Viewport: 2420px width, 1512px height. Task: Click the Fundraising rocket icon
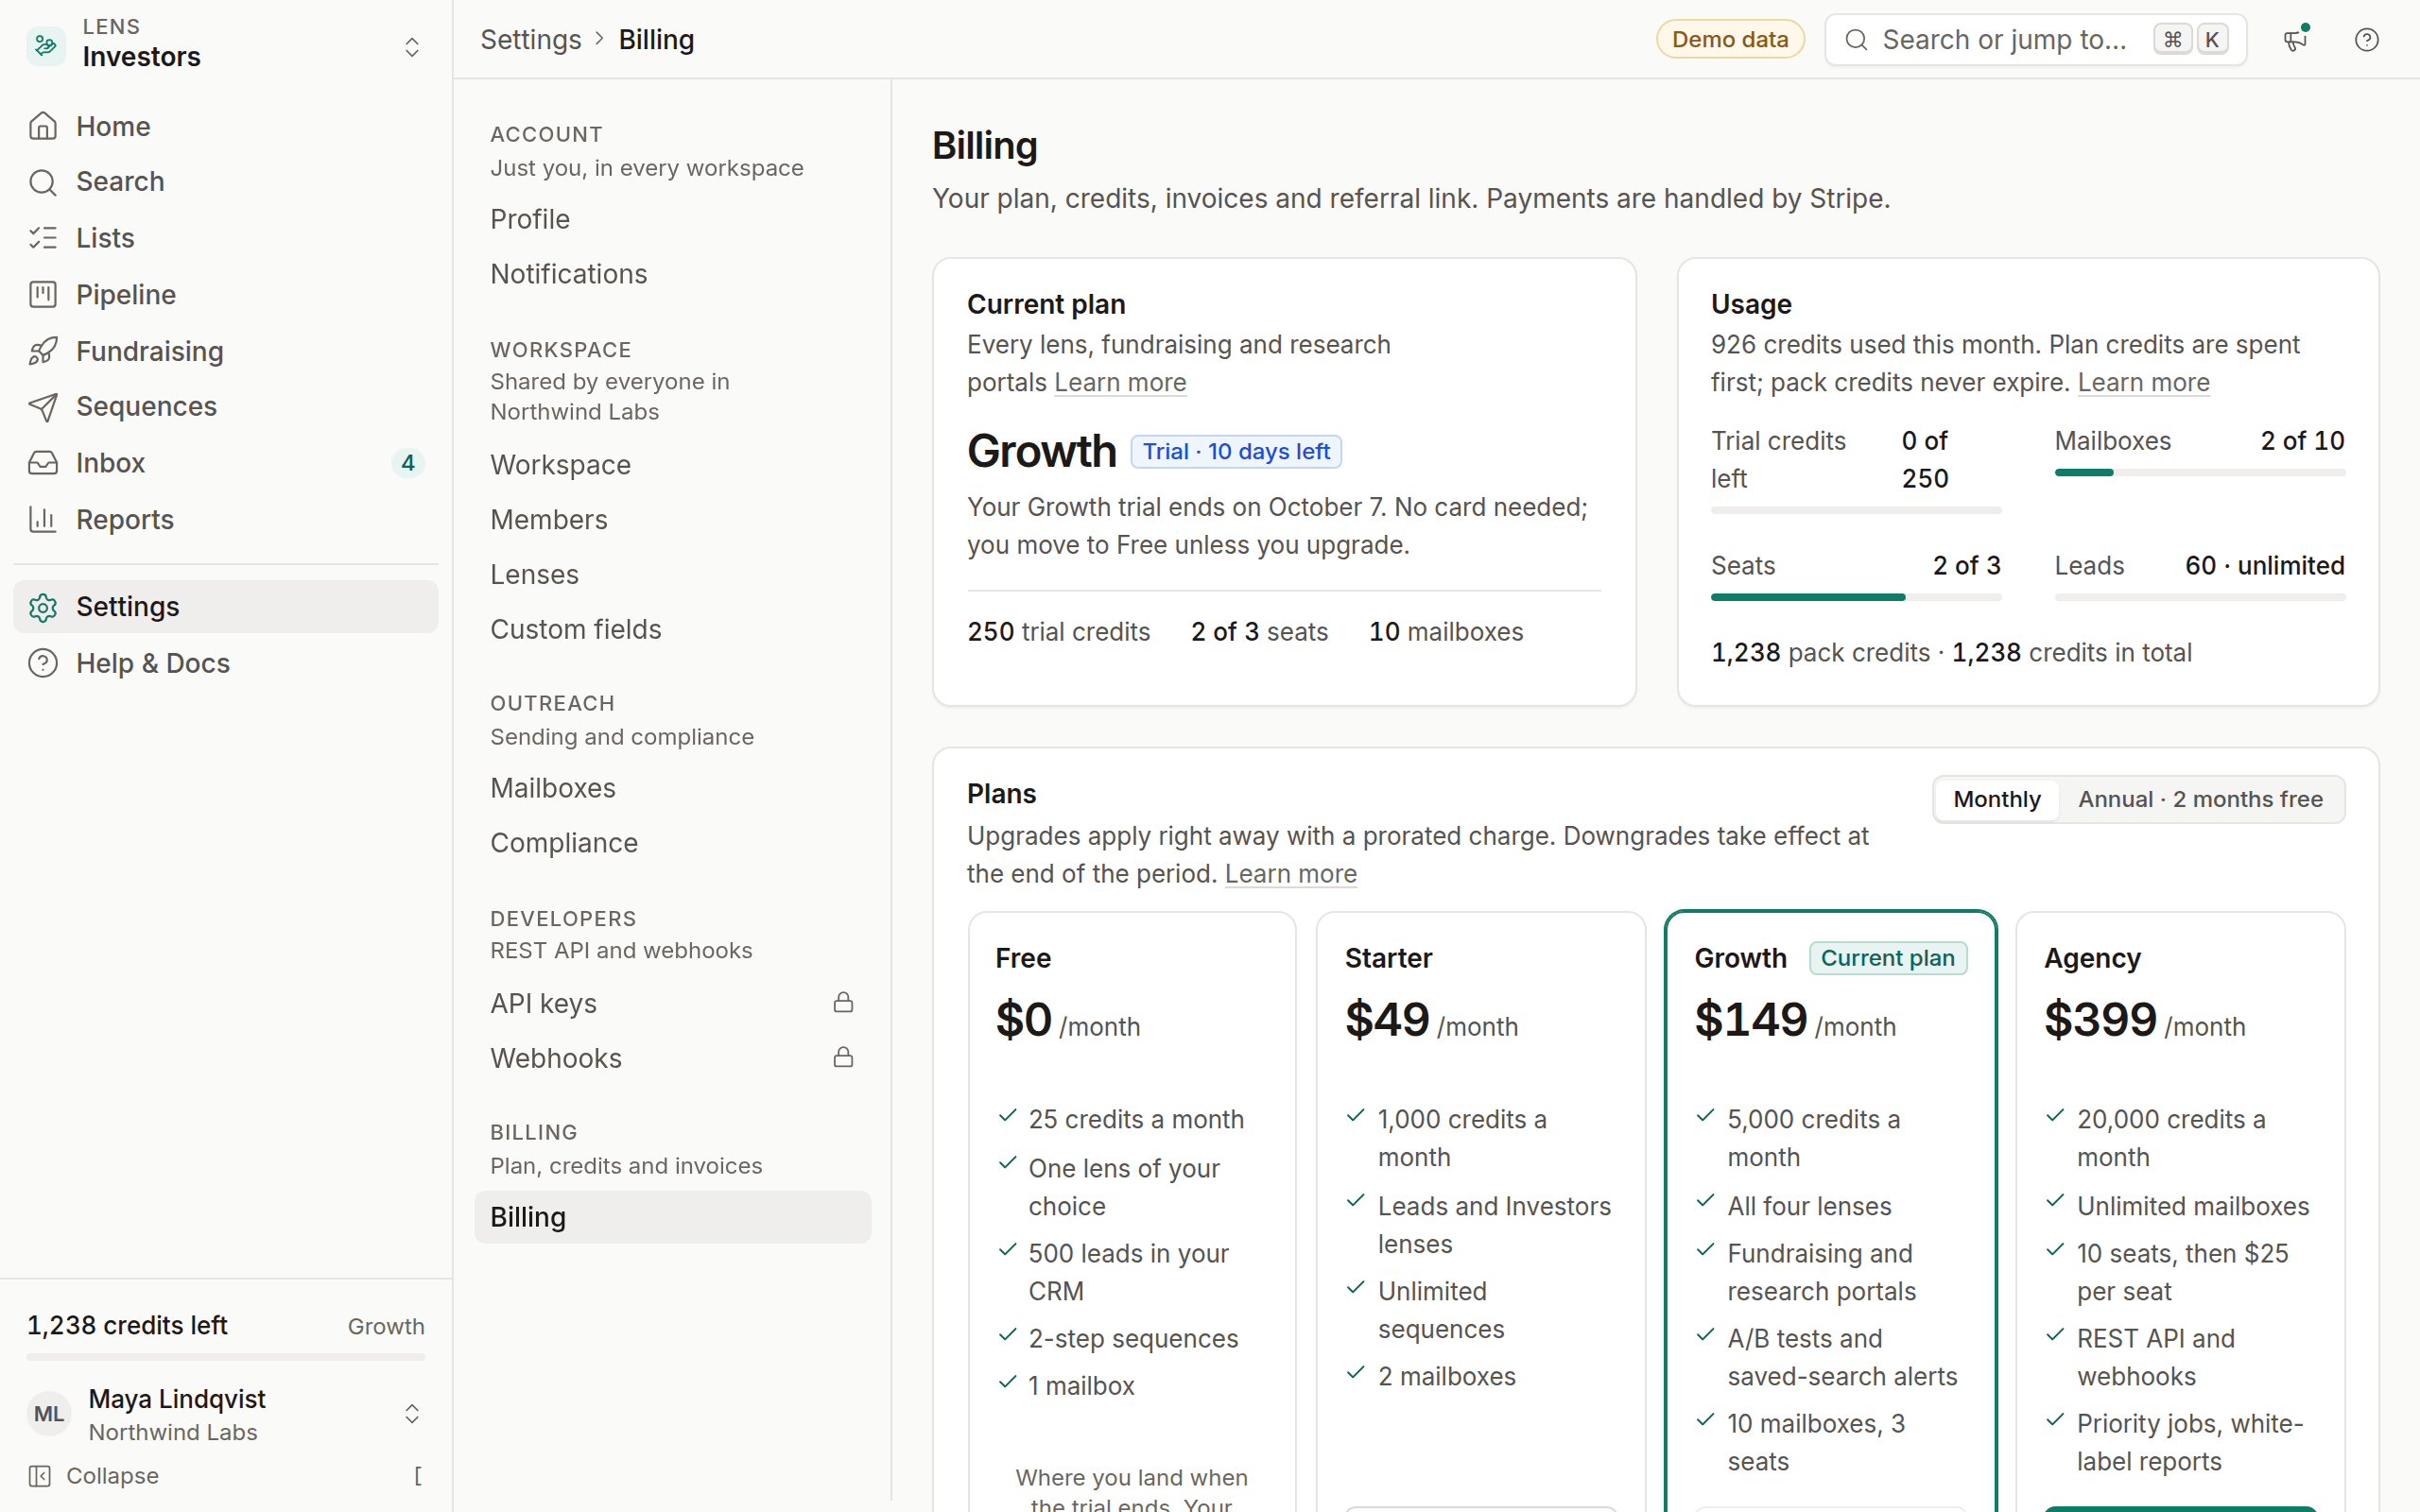[43, 351]
